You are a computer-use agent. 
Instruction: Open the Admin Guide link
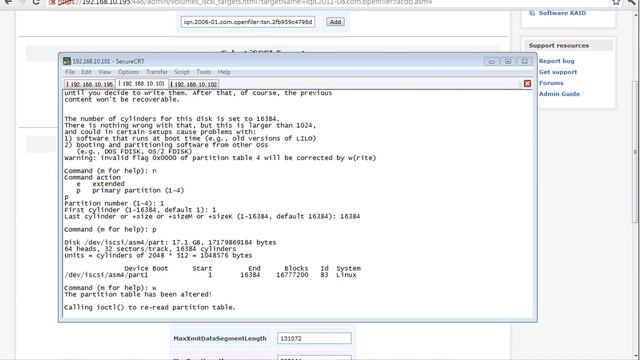pyautogui.click(x=559, y=94)
